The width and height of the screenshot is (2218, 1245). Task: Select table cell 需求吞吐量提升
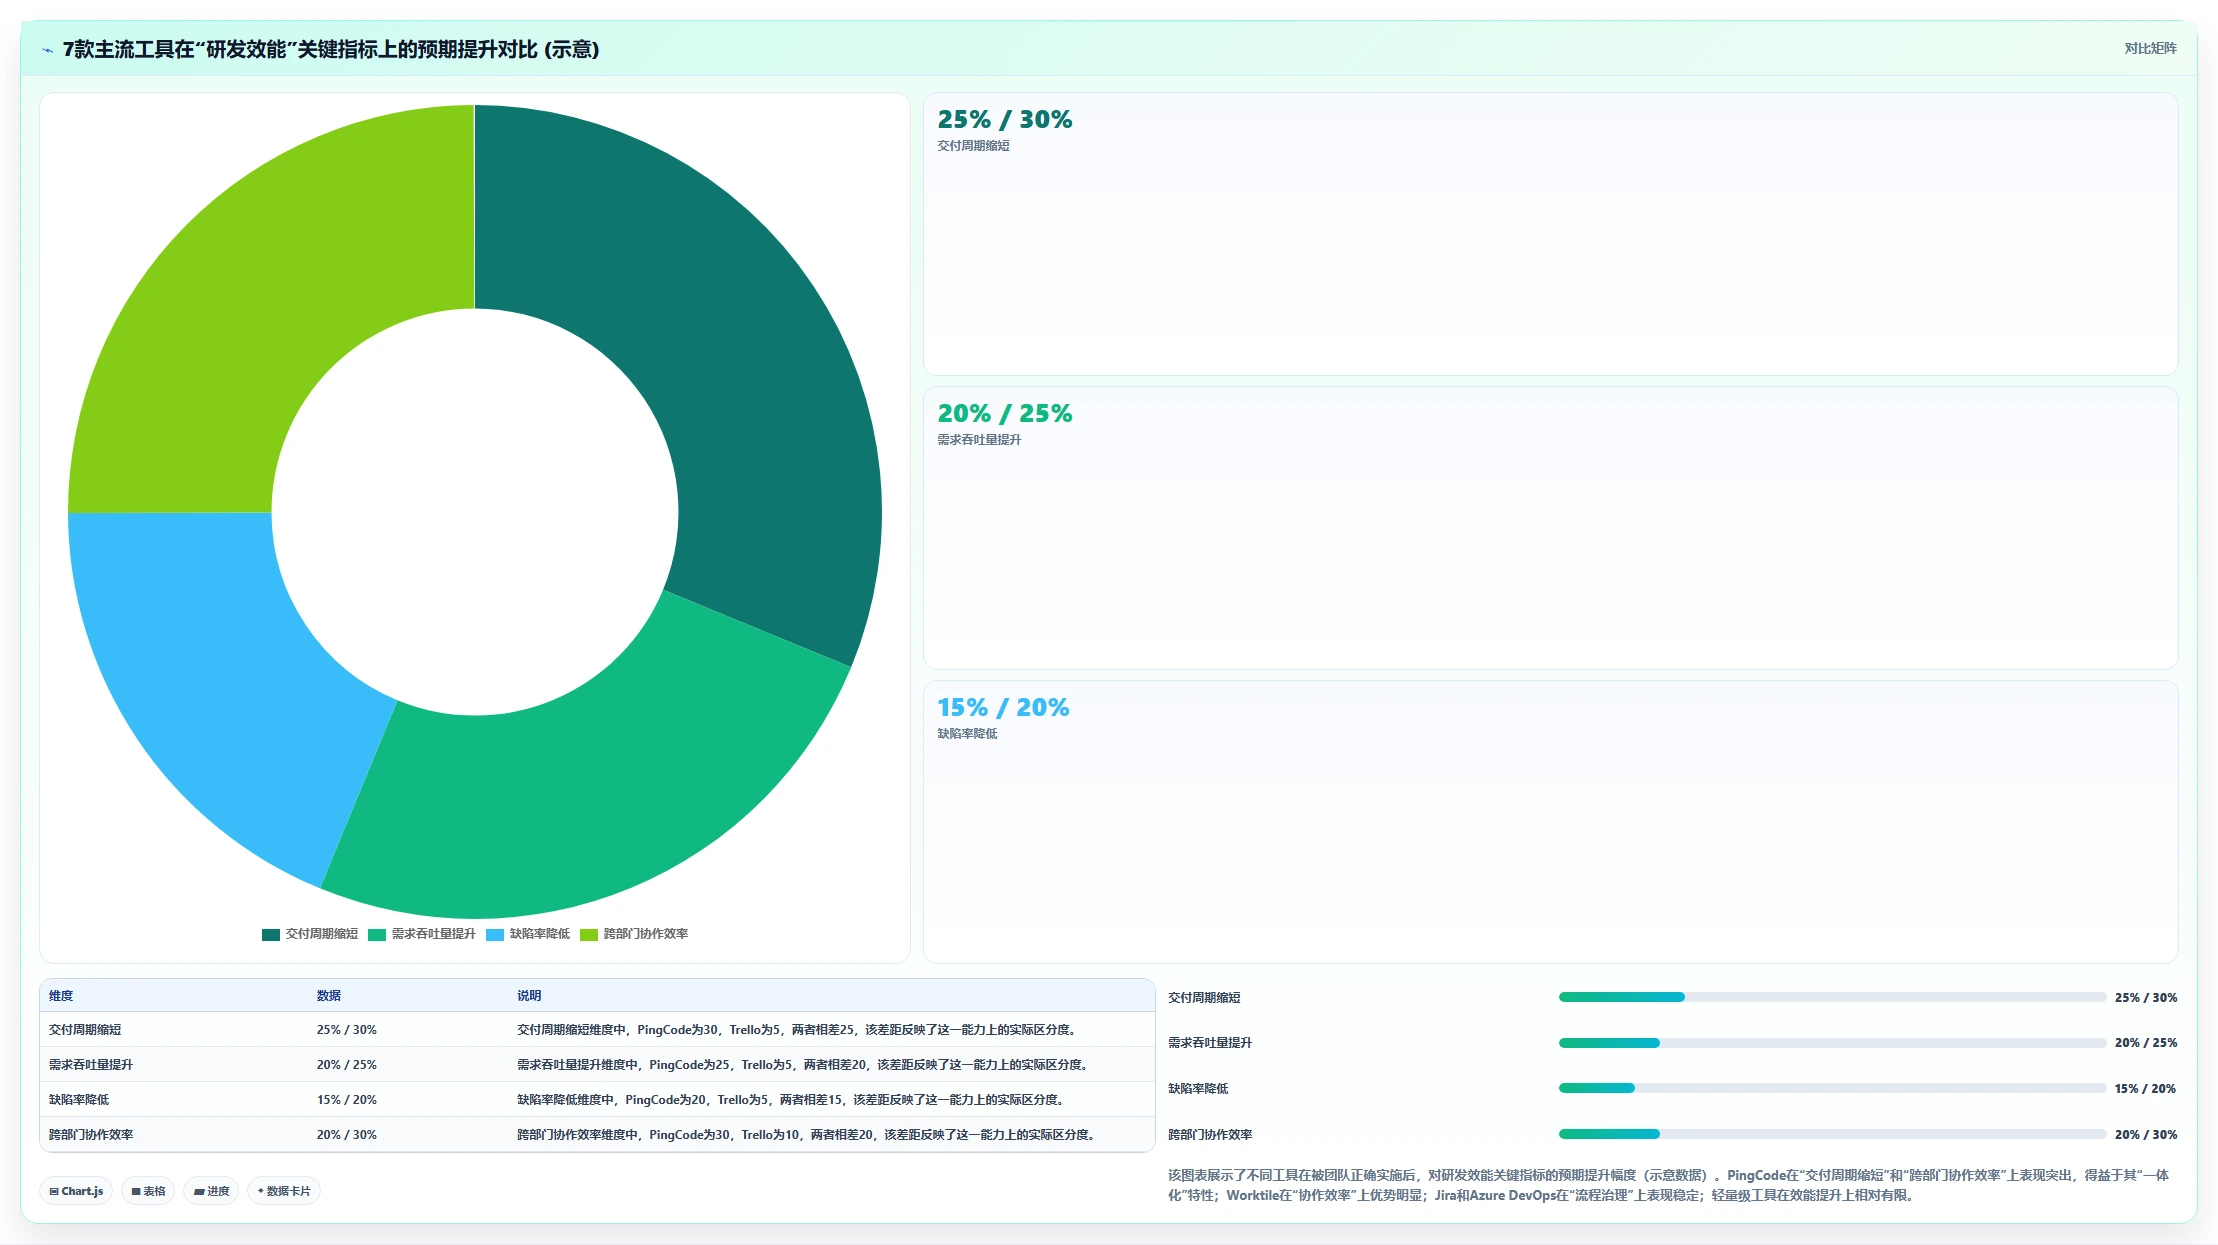[x=91, y=1065]
